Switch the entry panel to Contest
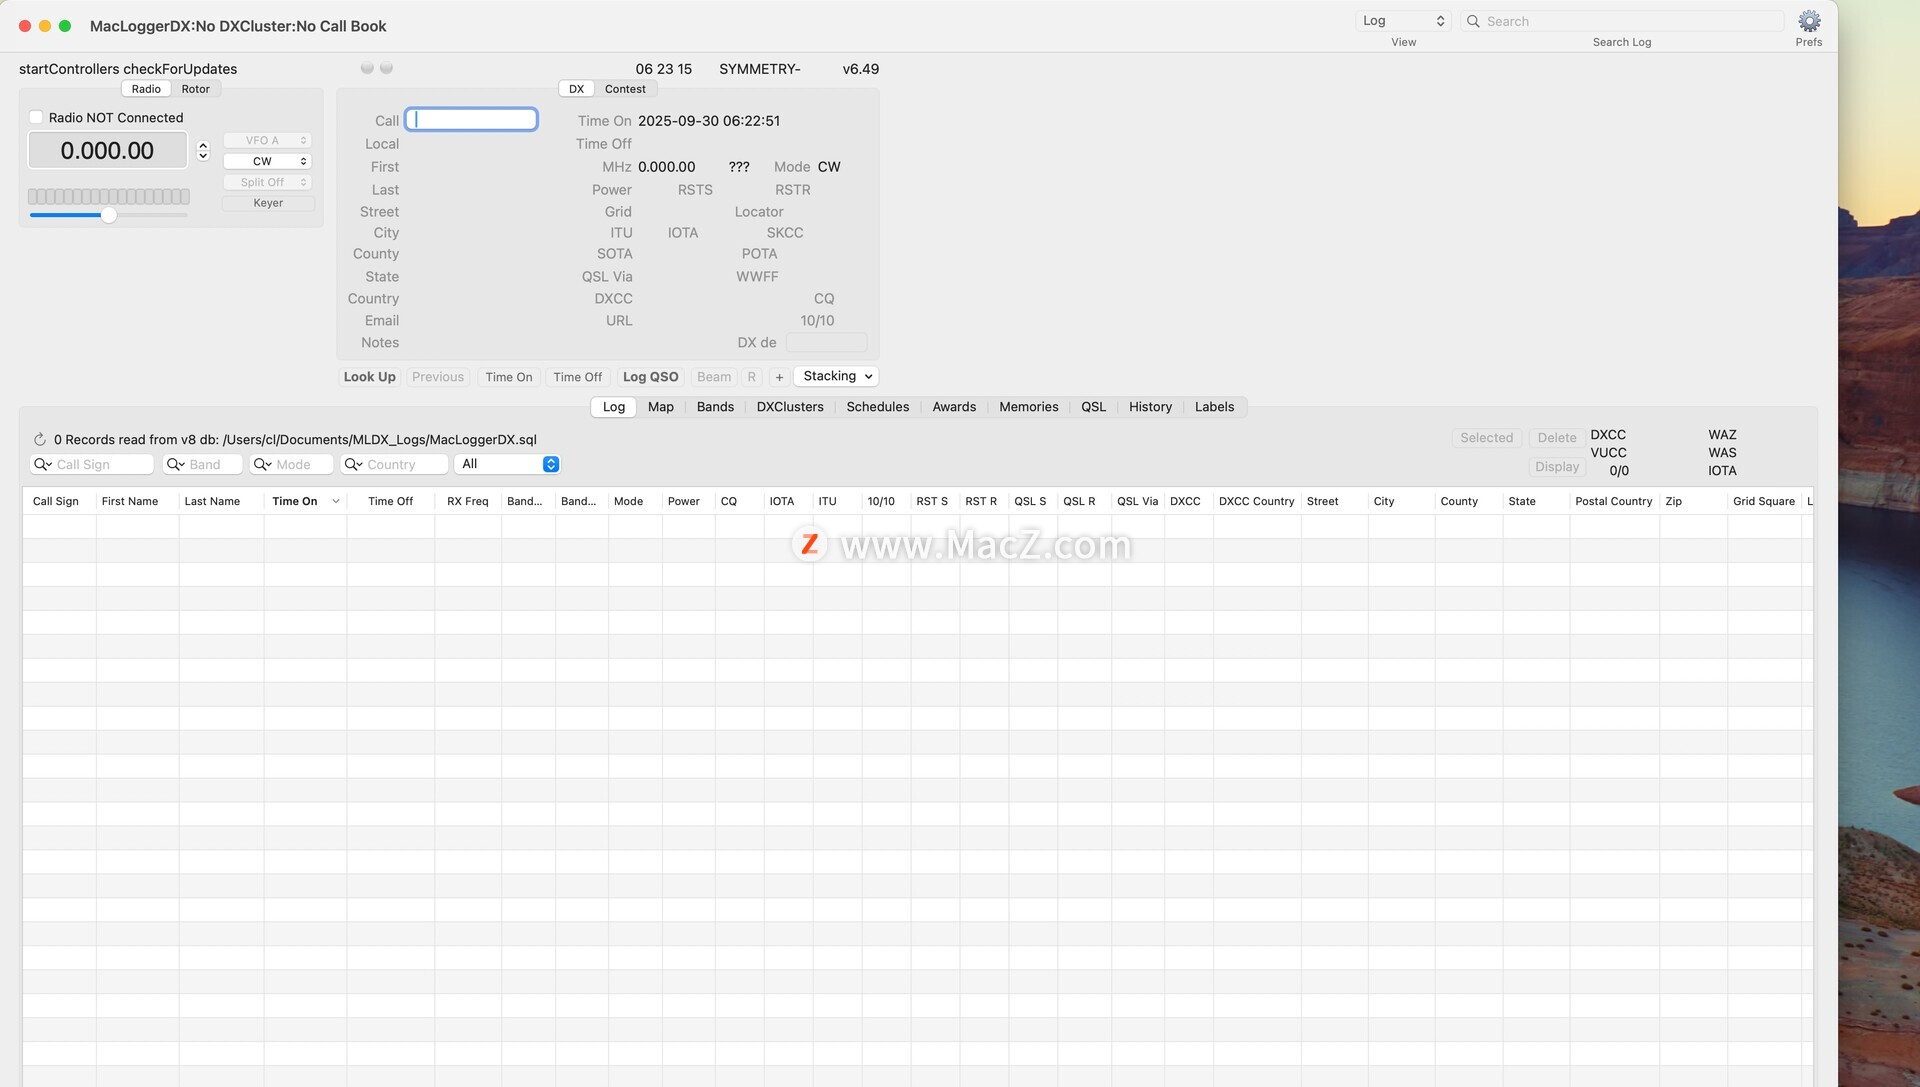1920x1087 pixels. pos(625,89)
